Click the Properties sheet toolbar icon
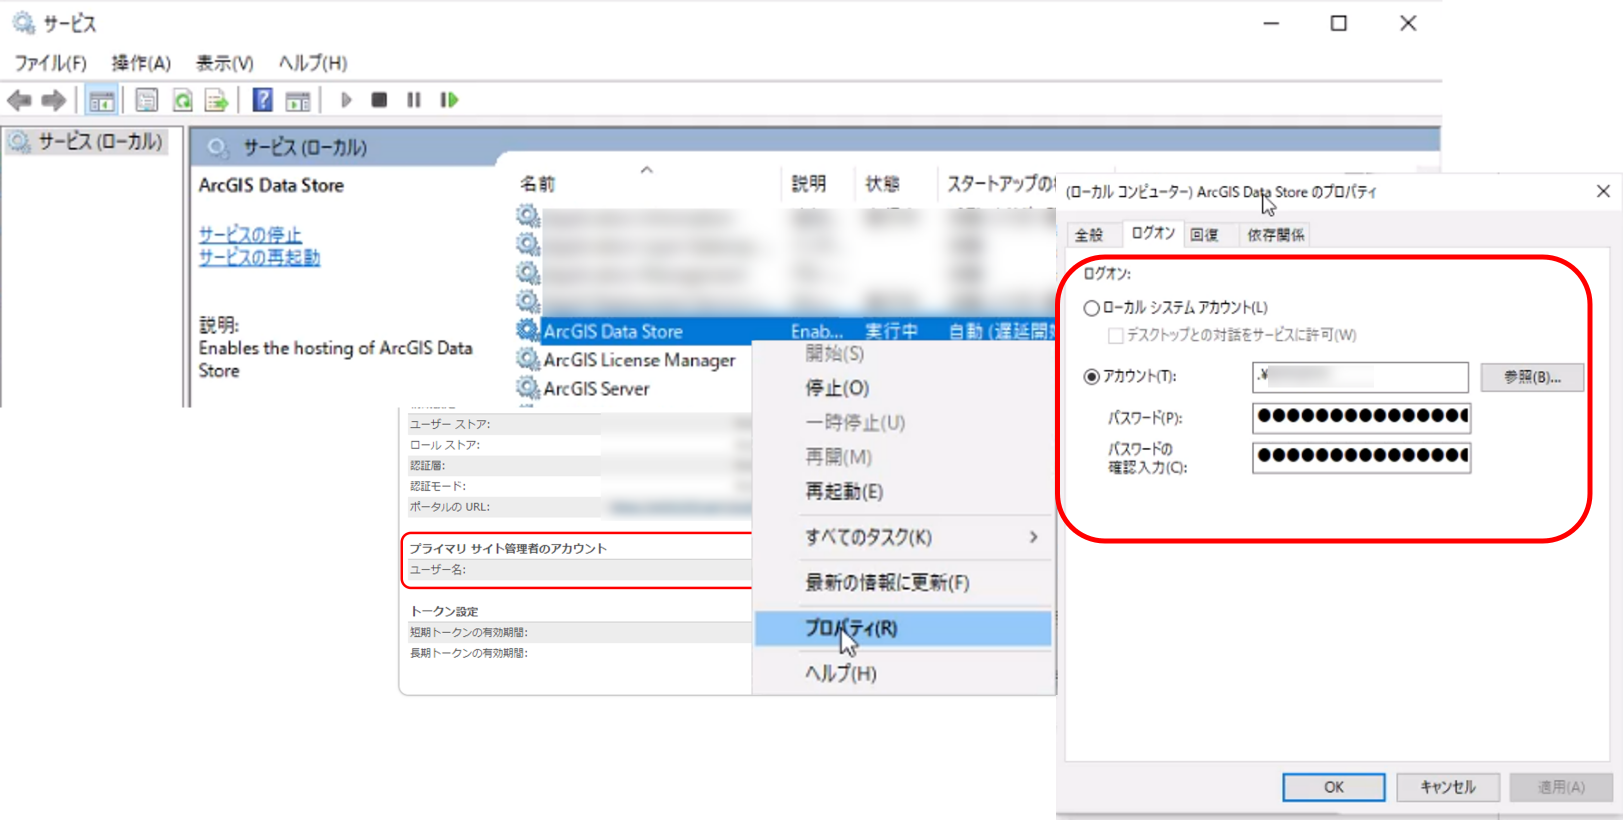1623x820 pixels. point(147,100)
